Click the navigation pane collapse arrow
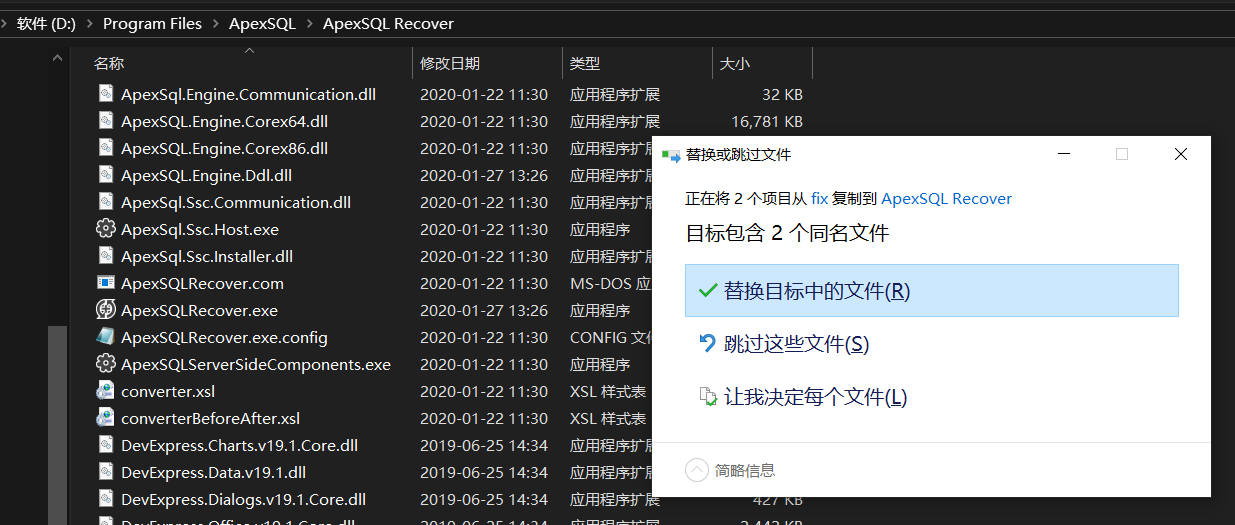Viewport: 1235px width, 525px height. [58, 58]
